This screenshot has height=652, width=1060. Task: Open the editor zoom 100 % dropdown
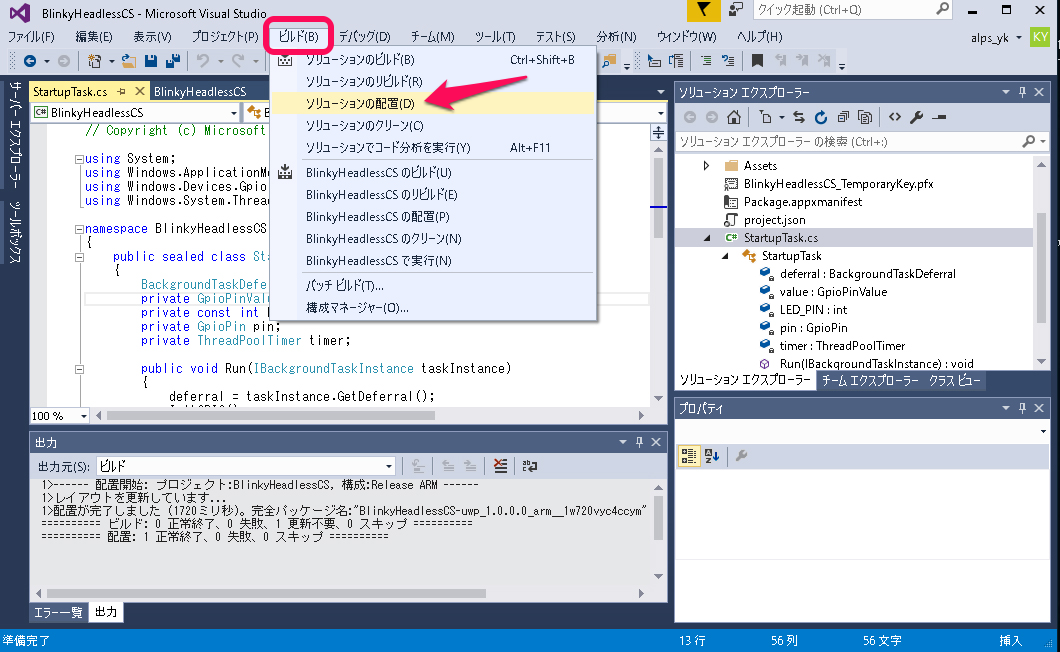click(84, 416)
